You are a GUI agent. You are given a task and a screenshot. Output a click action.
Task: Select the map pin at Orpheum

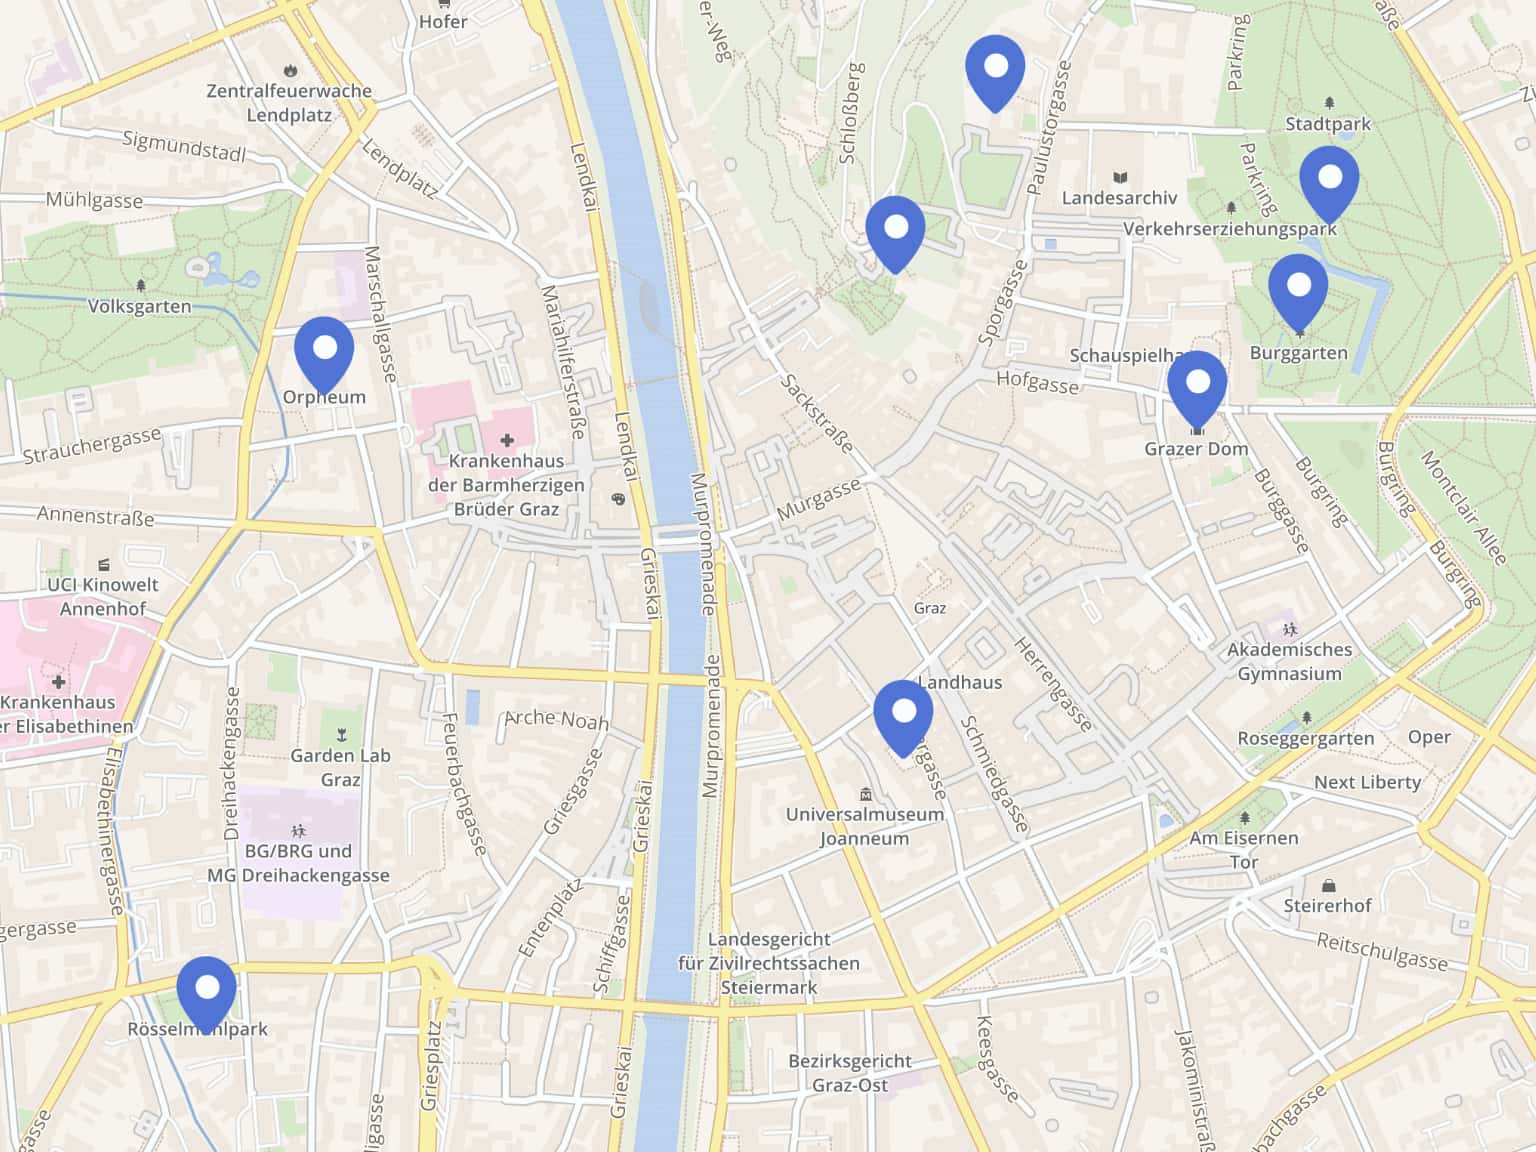pos(324,354)
